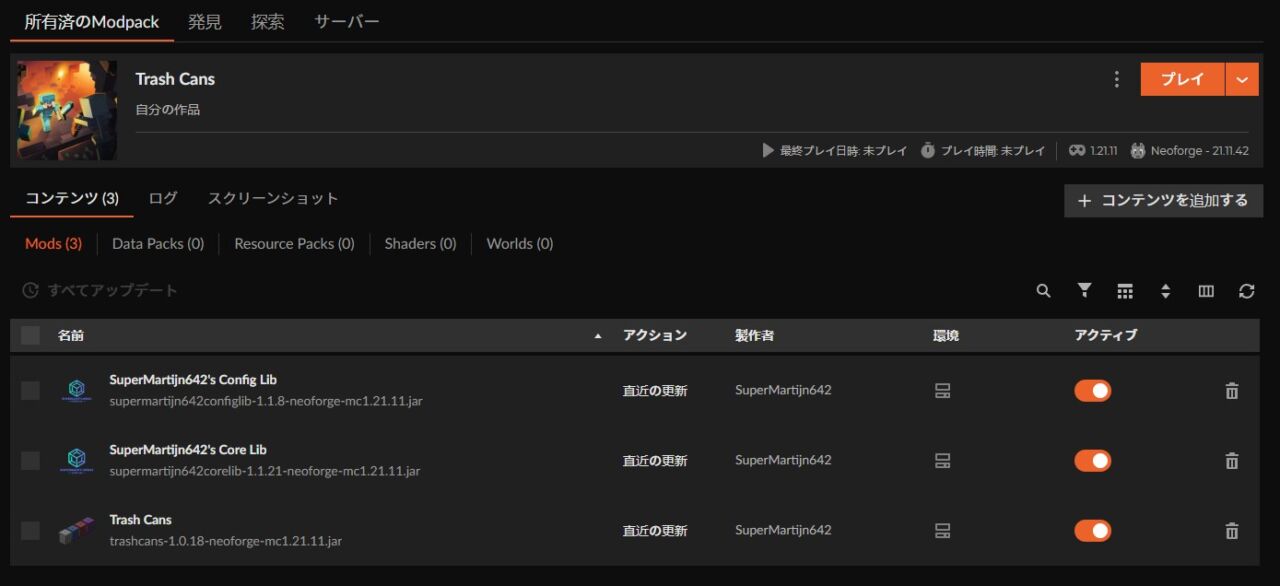The height and width of the screenshot is (586, 1280).
Task: Switch to the ログ tab
Action: pyautogui.click(x=163, y=198)
